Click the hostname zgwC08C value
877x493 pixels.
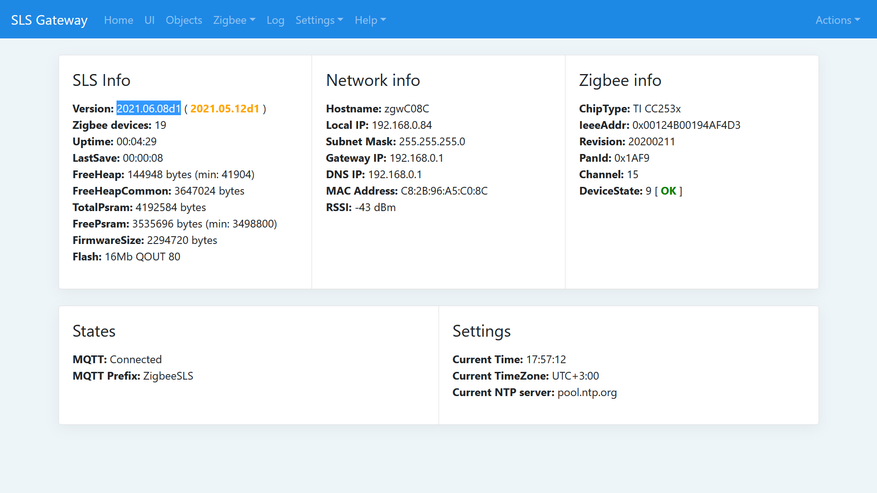point(406,109)
